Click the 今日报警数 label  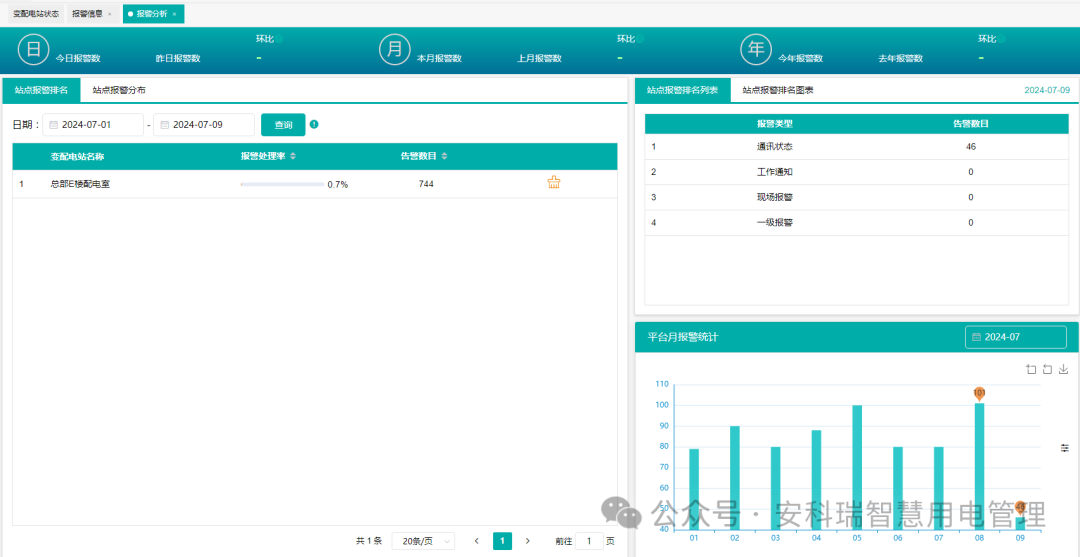coord(78,59)
